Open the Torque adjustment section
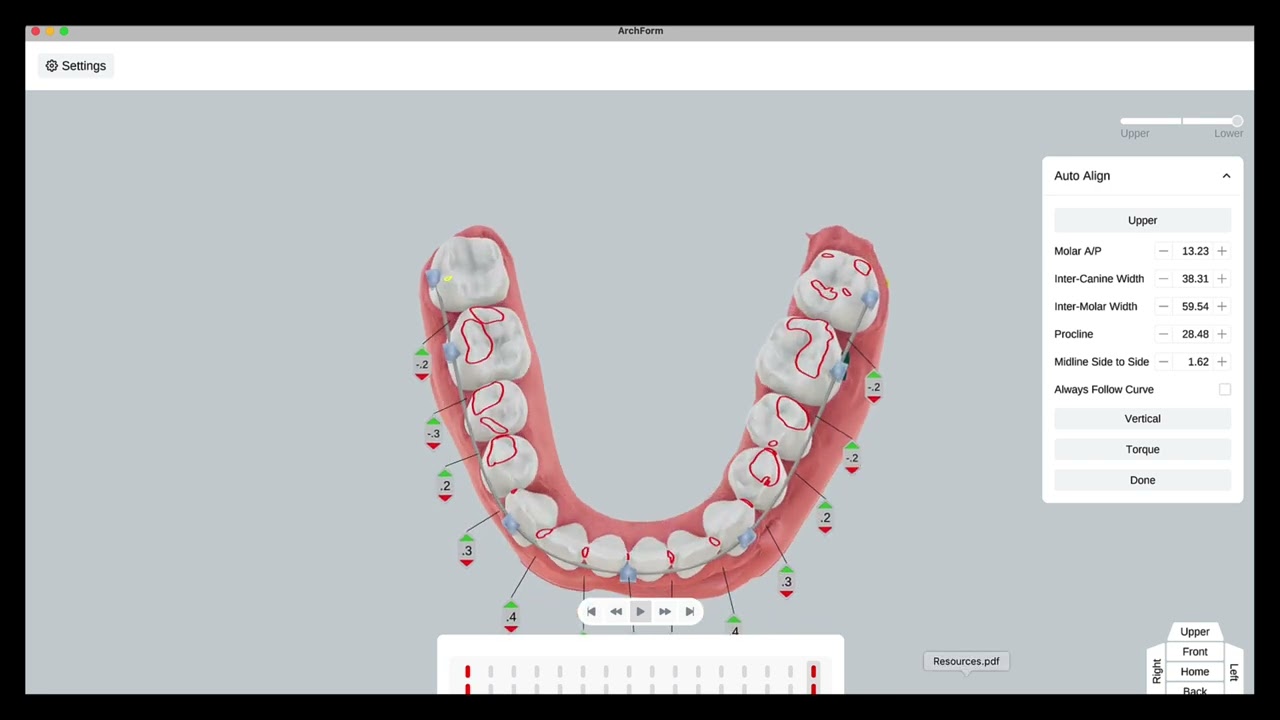This screenshot has width=1280, height=720. point(1142,449)
